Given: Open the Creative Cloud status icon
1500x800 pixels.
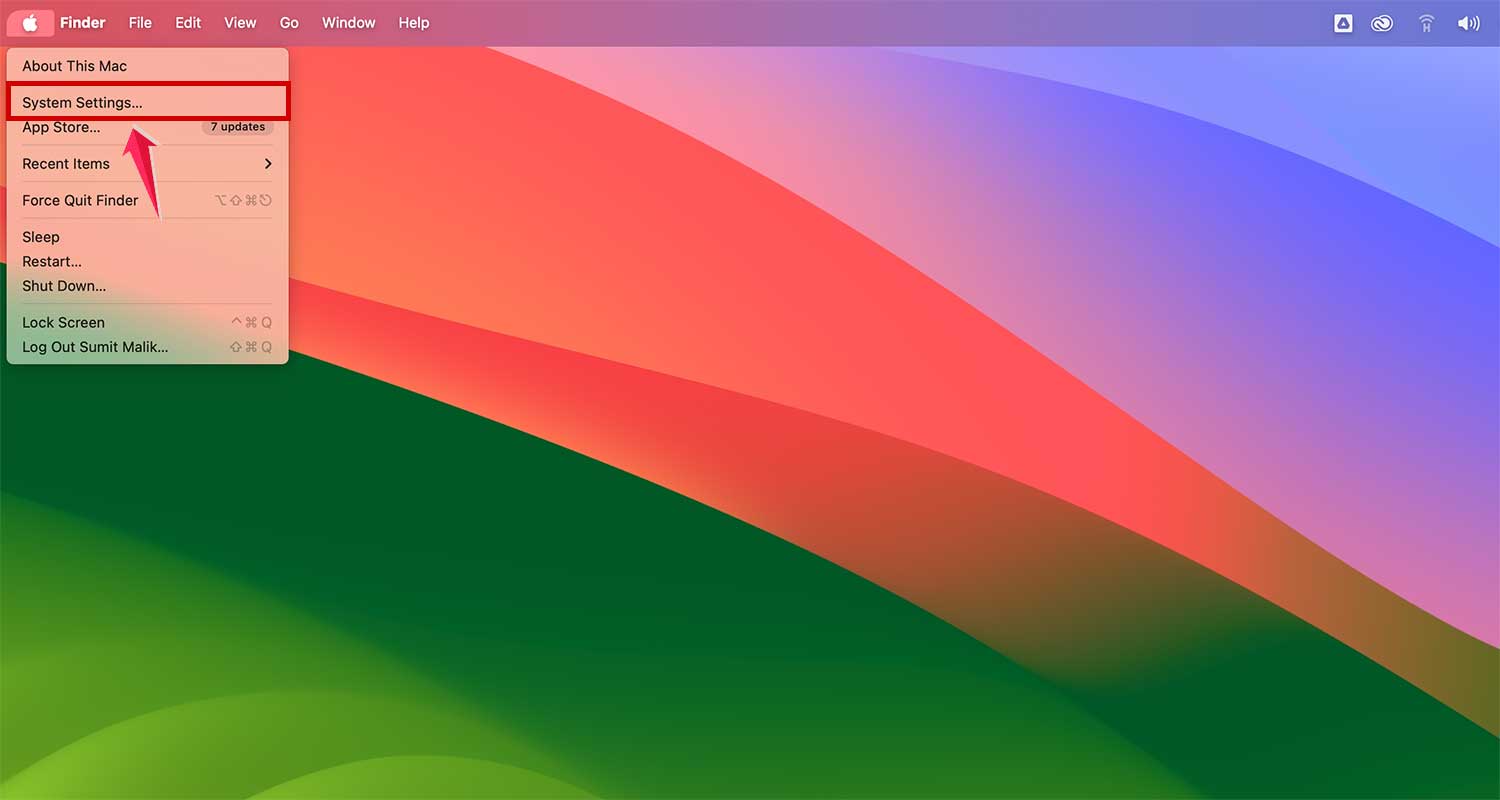Looking at the screenshot, I should 1382,23.
